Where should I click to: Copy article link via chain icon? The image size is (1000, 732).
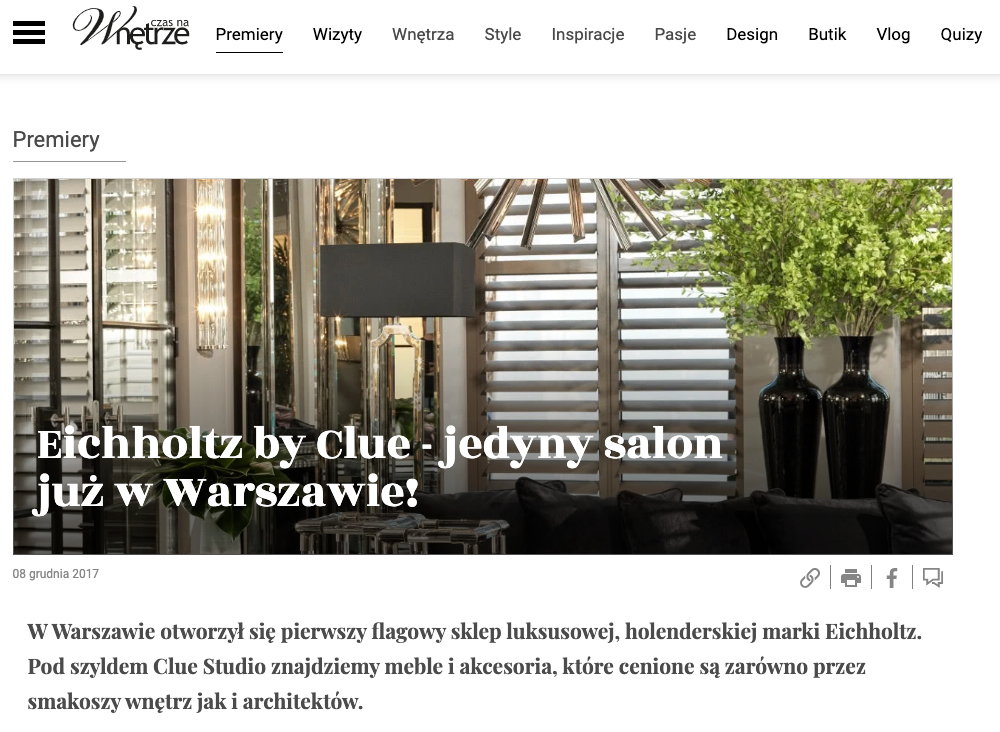[810, 578]
